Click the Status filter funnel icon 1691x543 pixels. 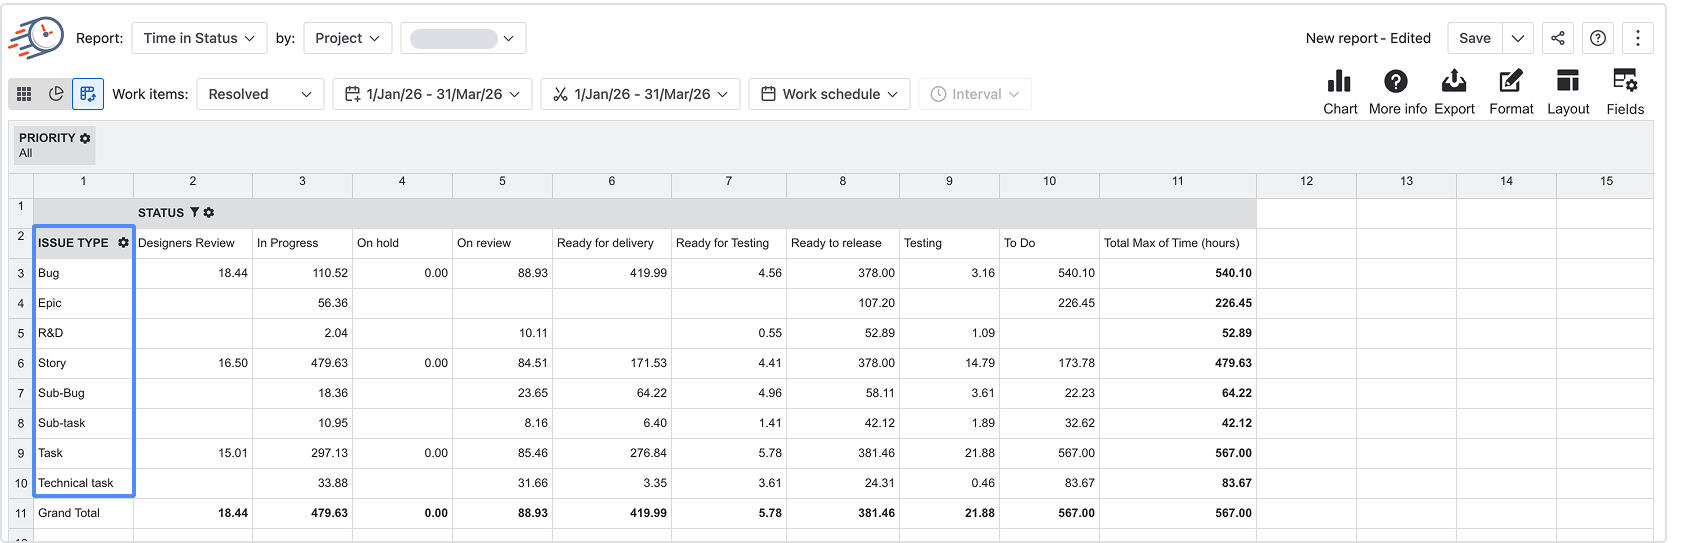click(x=194, y=213)
